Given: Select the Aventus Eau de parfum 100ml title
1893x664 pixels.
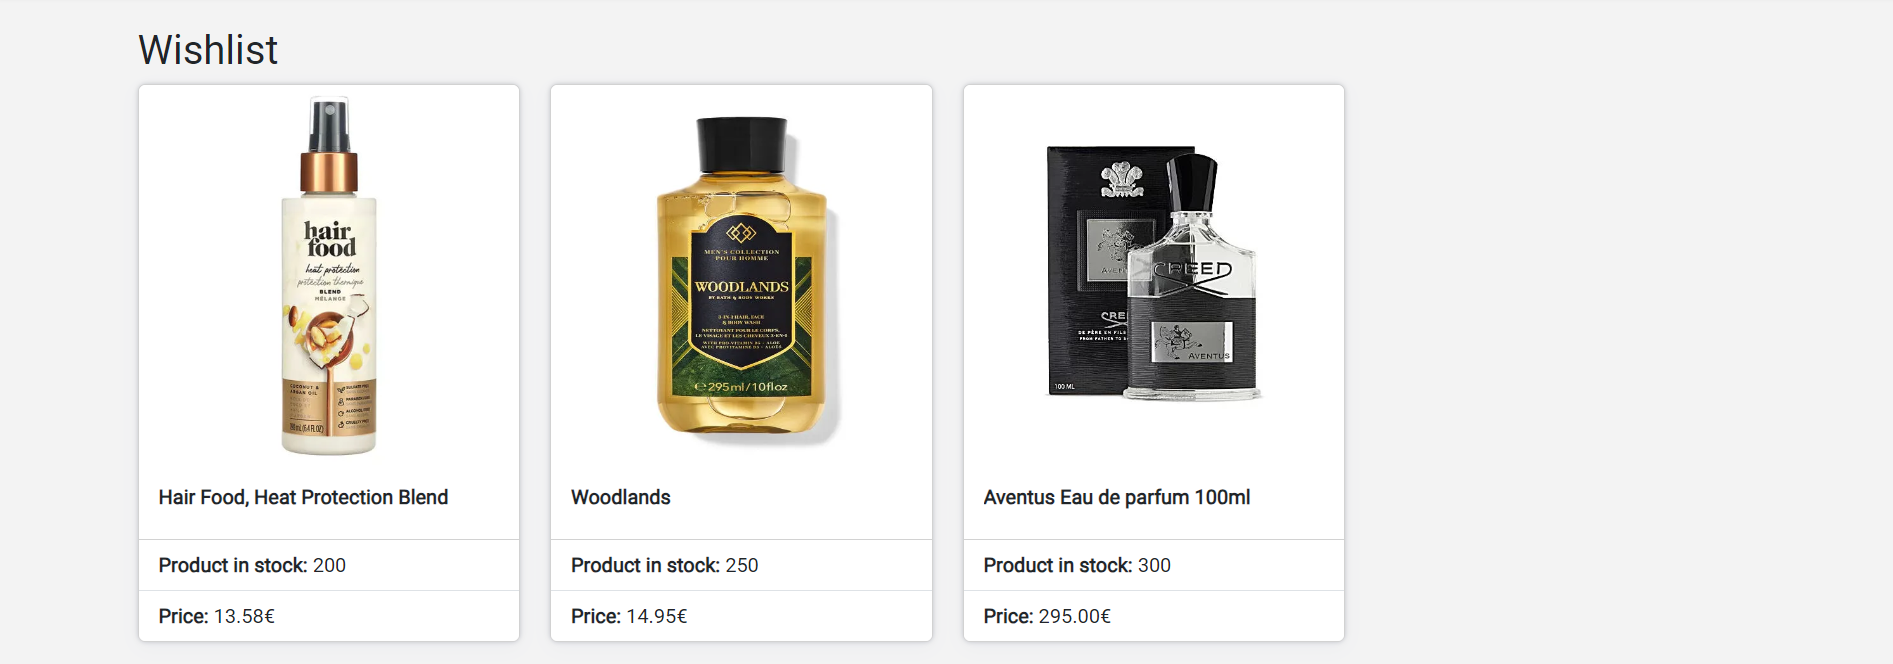Looking at the screenshot, I should [x=1116, y=497].
